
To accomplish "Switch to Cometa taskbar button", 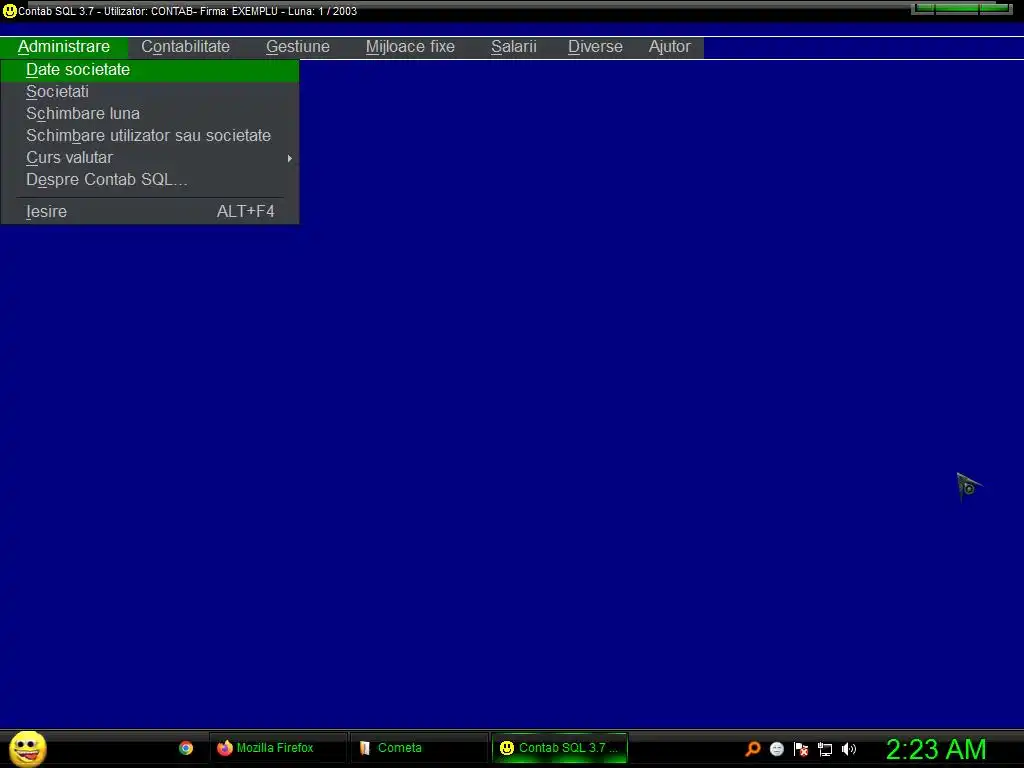I will [418, 748].
